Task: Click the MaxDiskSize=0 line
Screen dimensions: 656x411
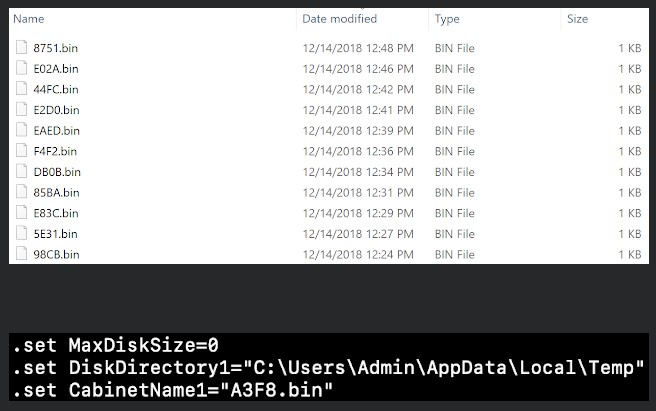Action: pos(115,345)
